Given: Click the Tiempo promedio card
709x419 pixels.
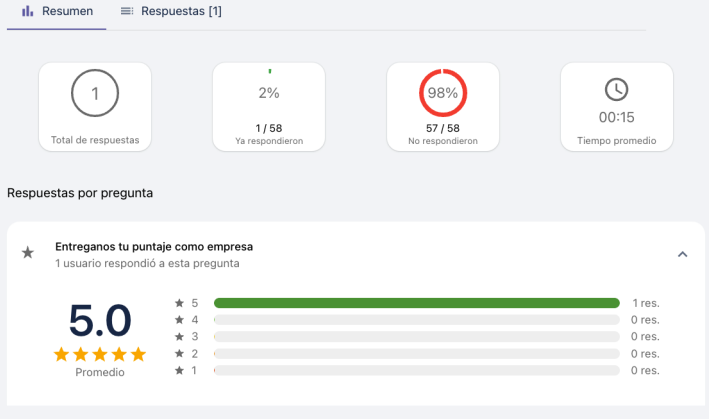Looking at the screenshot, I should click(x=617, y=106).
